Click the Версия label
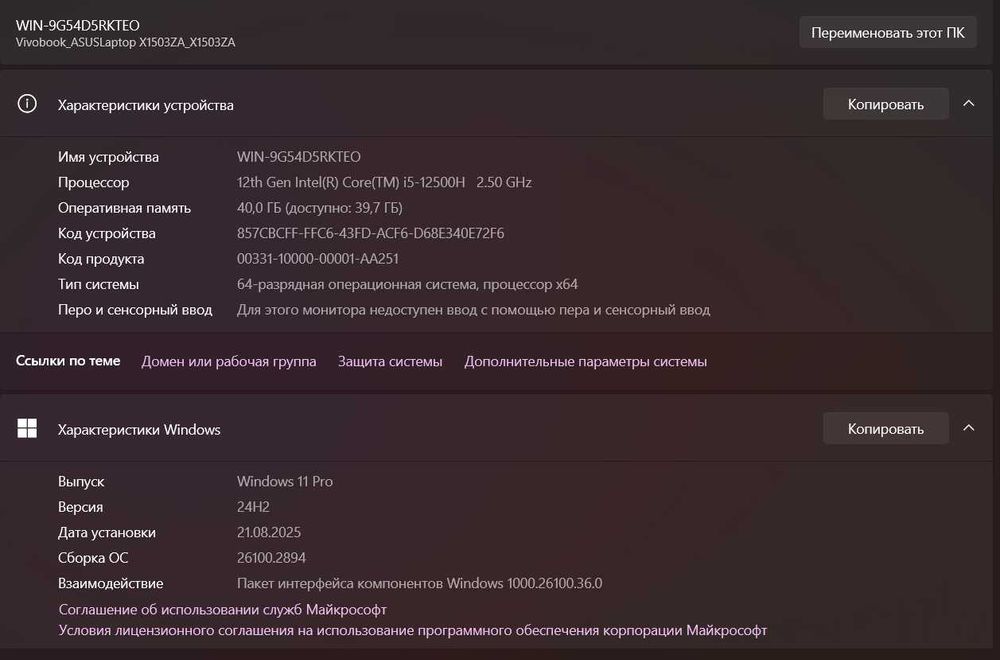The width and height of the screenshot is (1000, 660). 80,506
